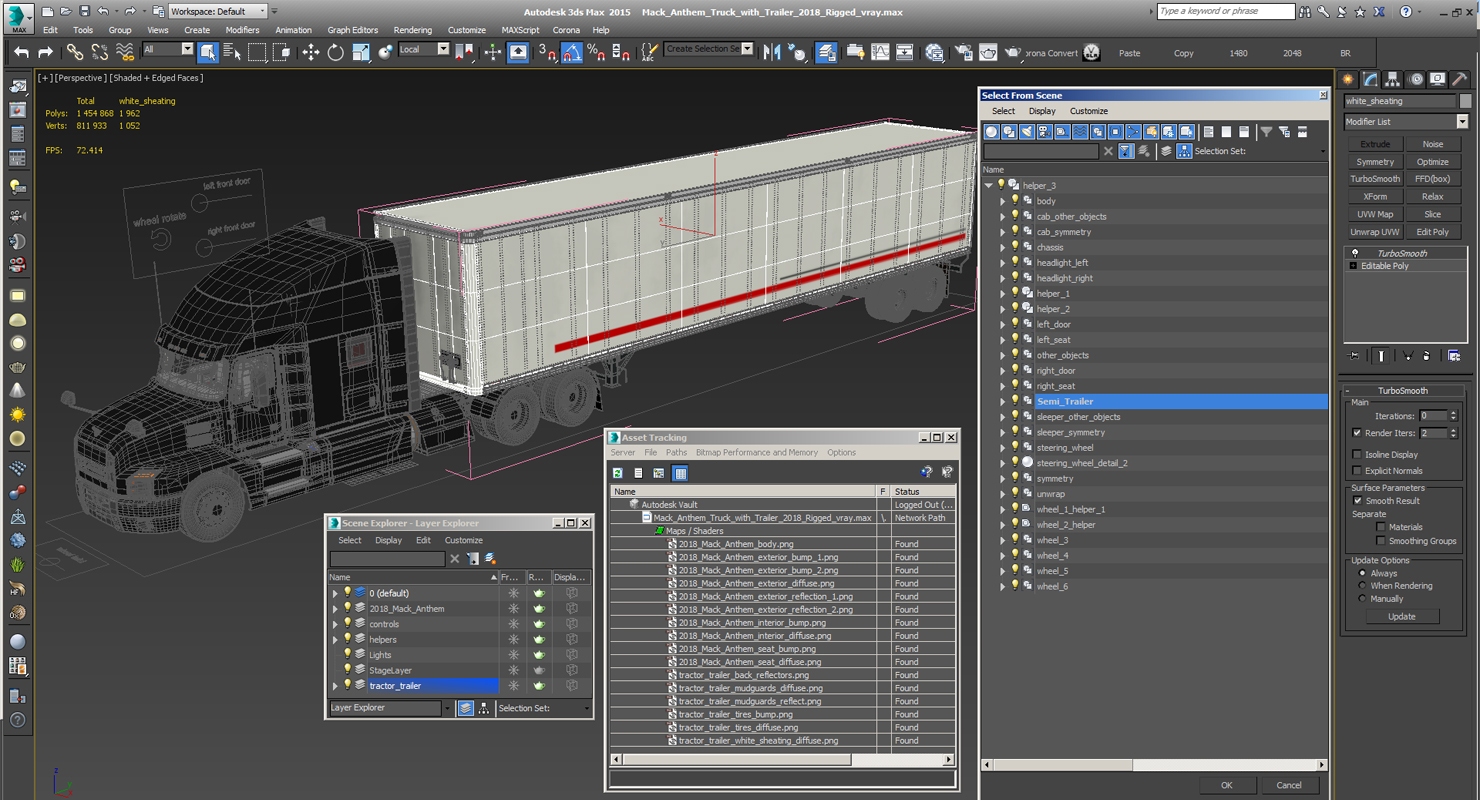Click the Edit Poly modifier button

1432,232
